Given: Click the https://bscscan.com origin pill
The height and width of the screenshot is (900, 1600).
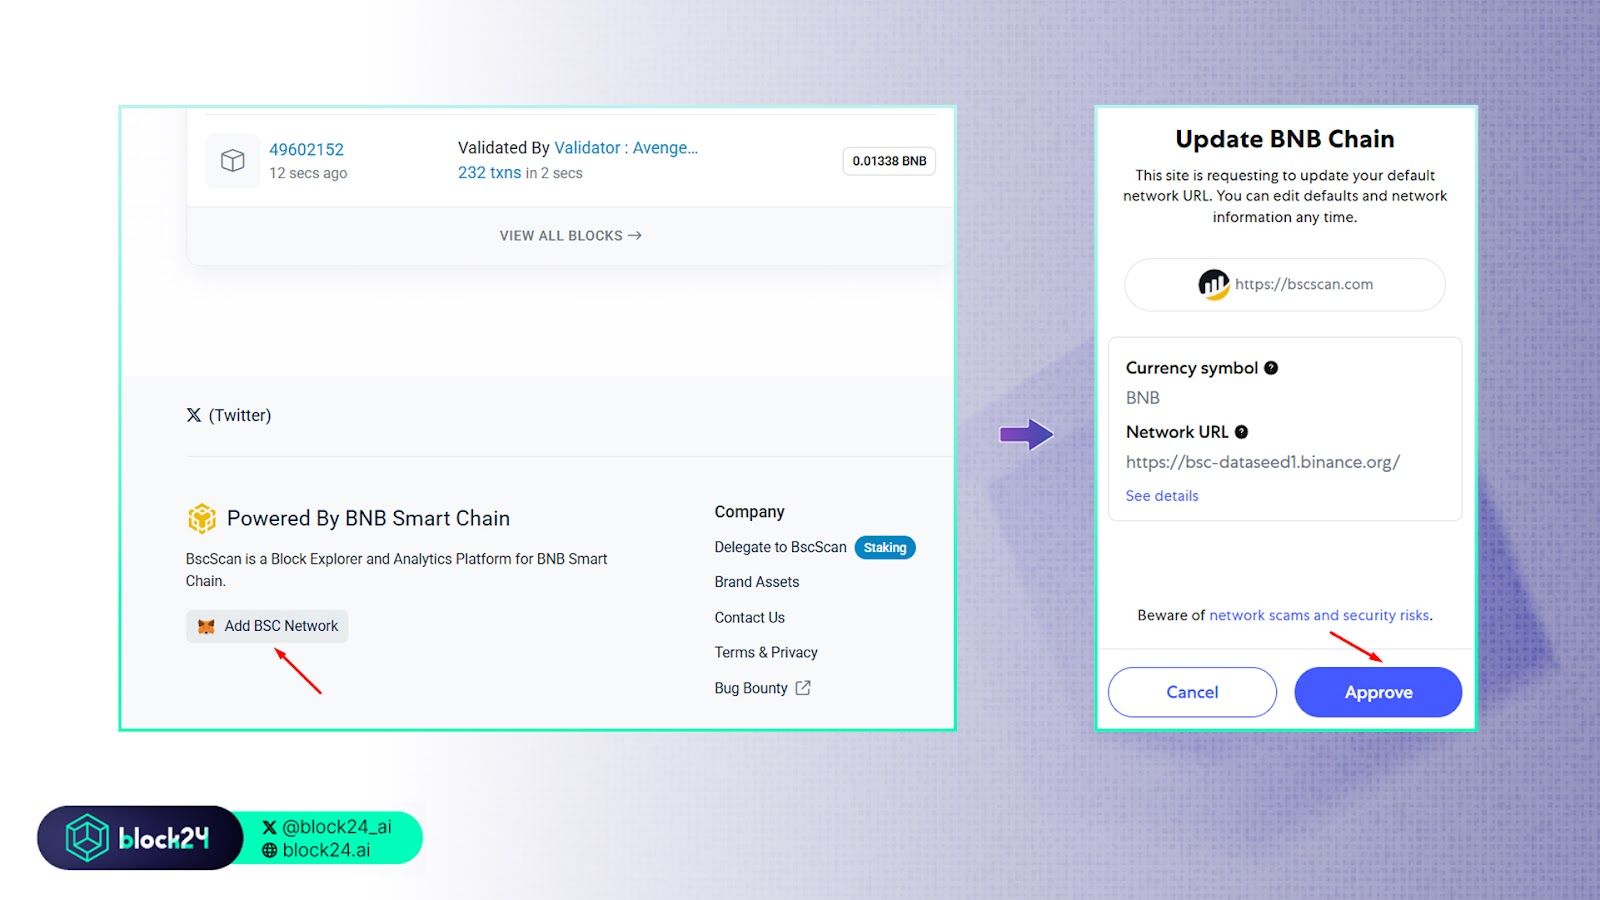Looking at the screenshot, I should pos(1285,285).
